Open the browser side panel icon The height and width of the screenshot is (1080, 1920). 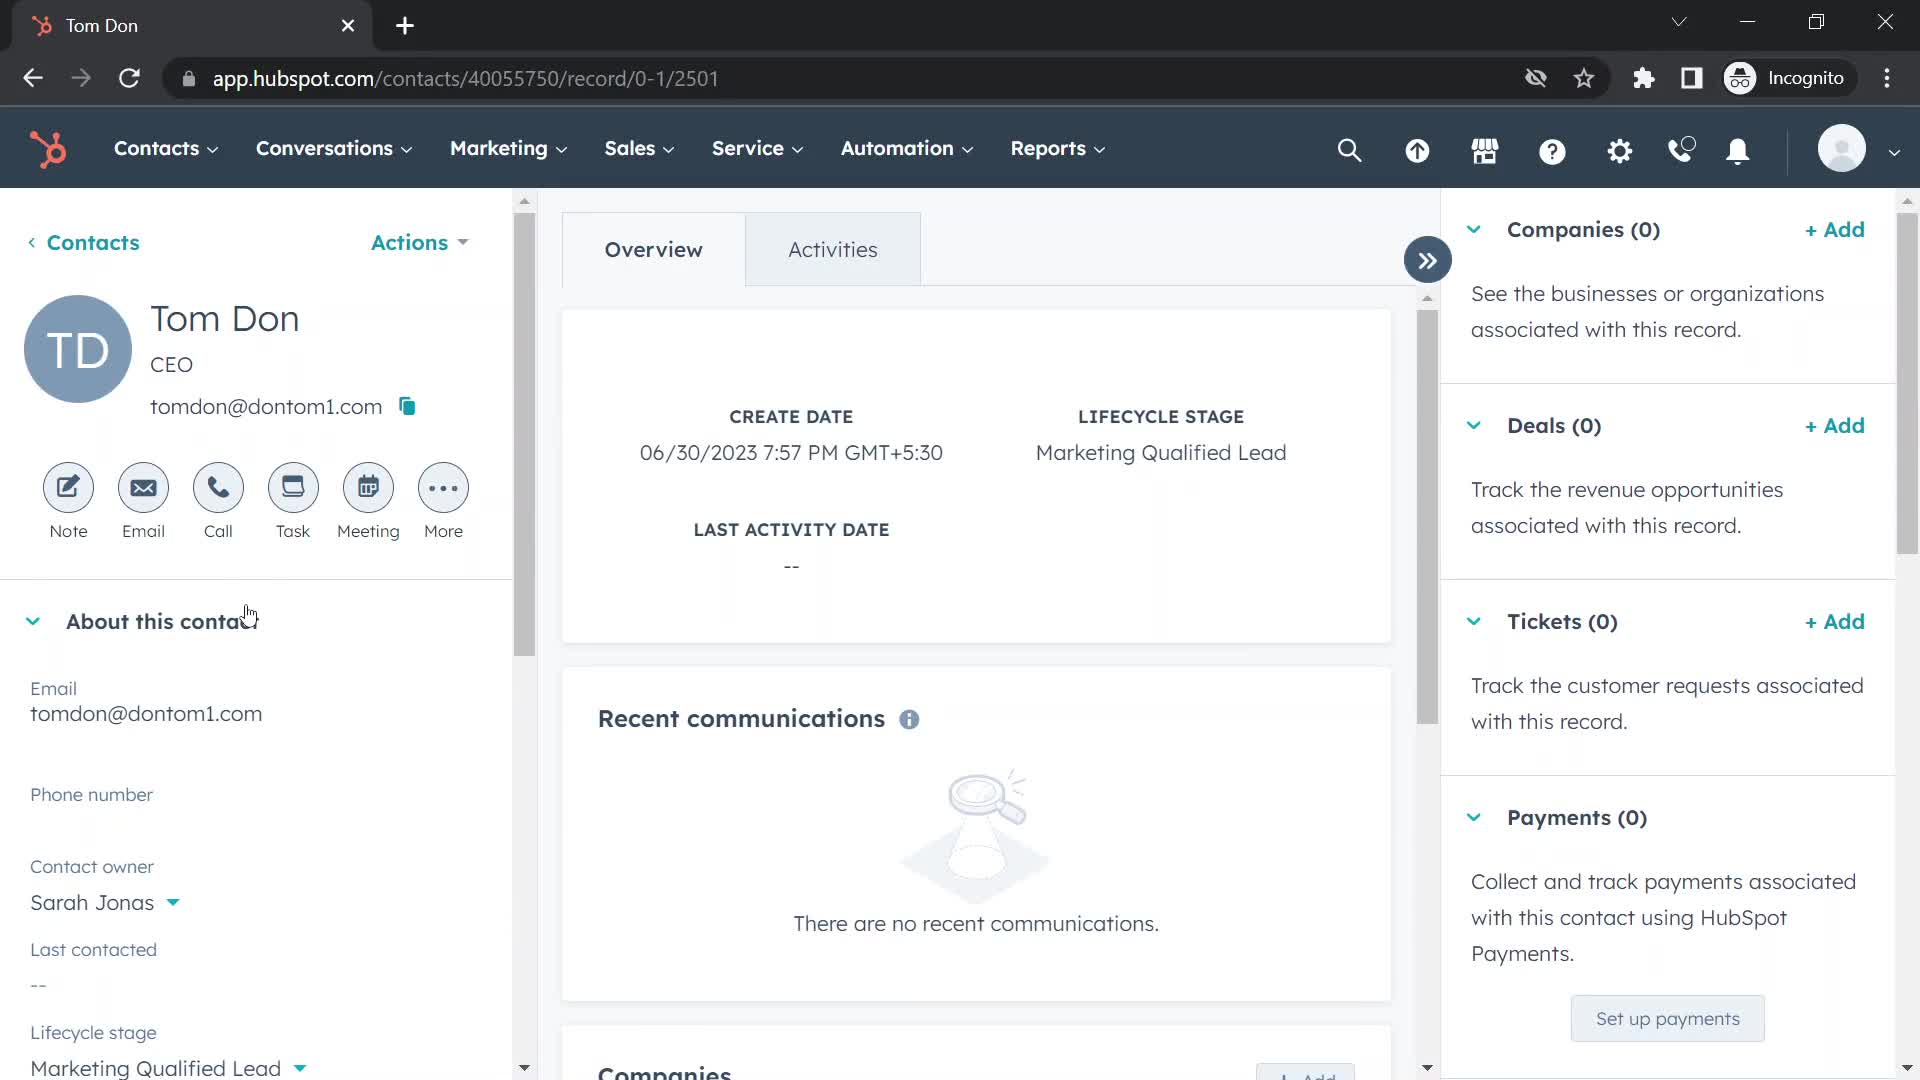tap(1692, 78)
